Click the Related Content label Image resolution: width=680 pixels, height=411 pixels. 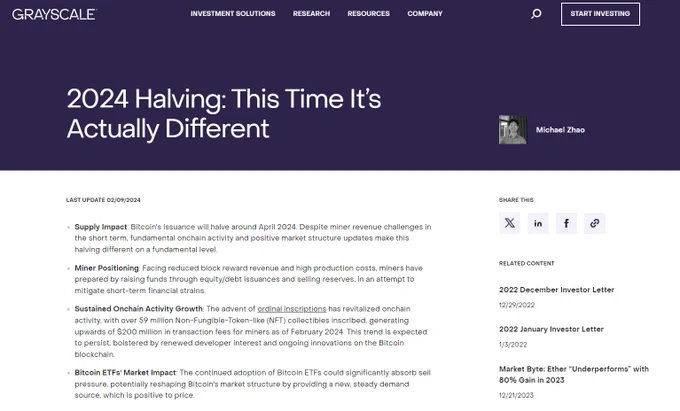526,263
